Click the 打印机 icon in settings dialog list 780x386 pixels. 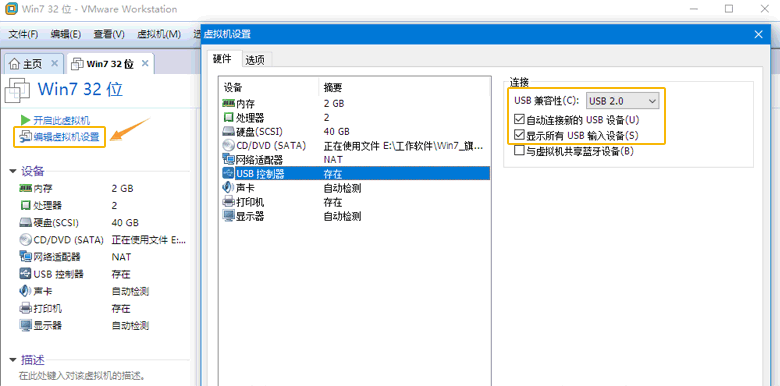coord(228,202)
